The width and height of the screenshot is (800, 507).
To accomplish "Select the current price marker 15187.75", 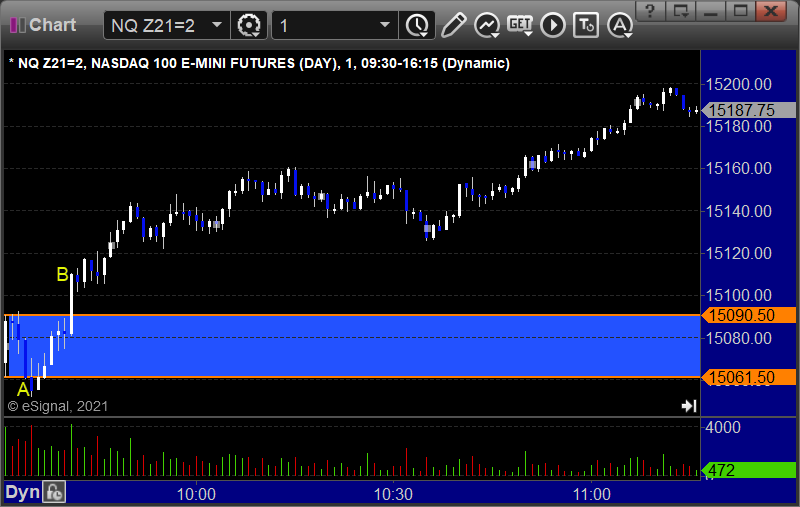I will 748,110.
